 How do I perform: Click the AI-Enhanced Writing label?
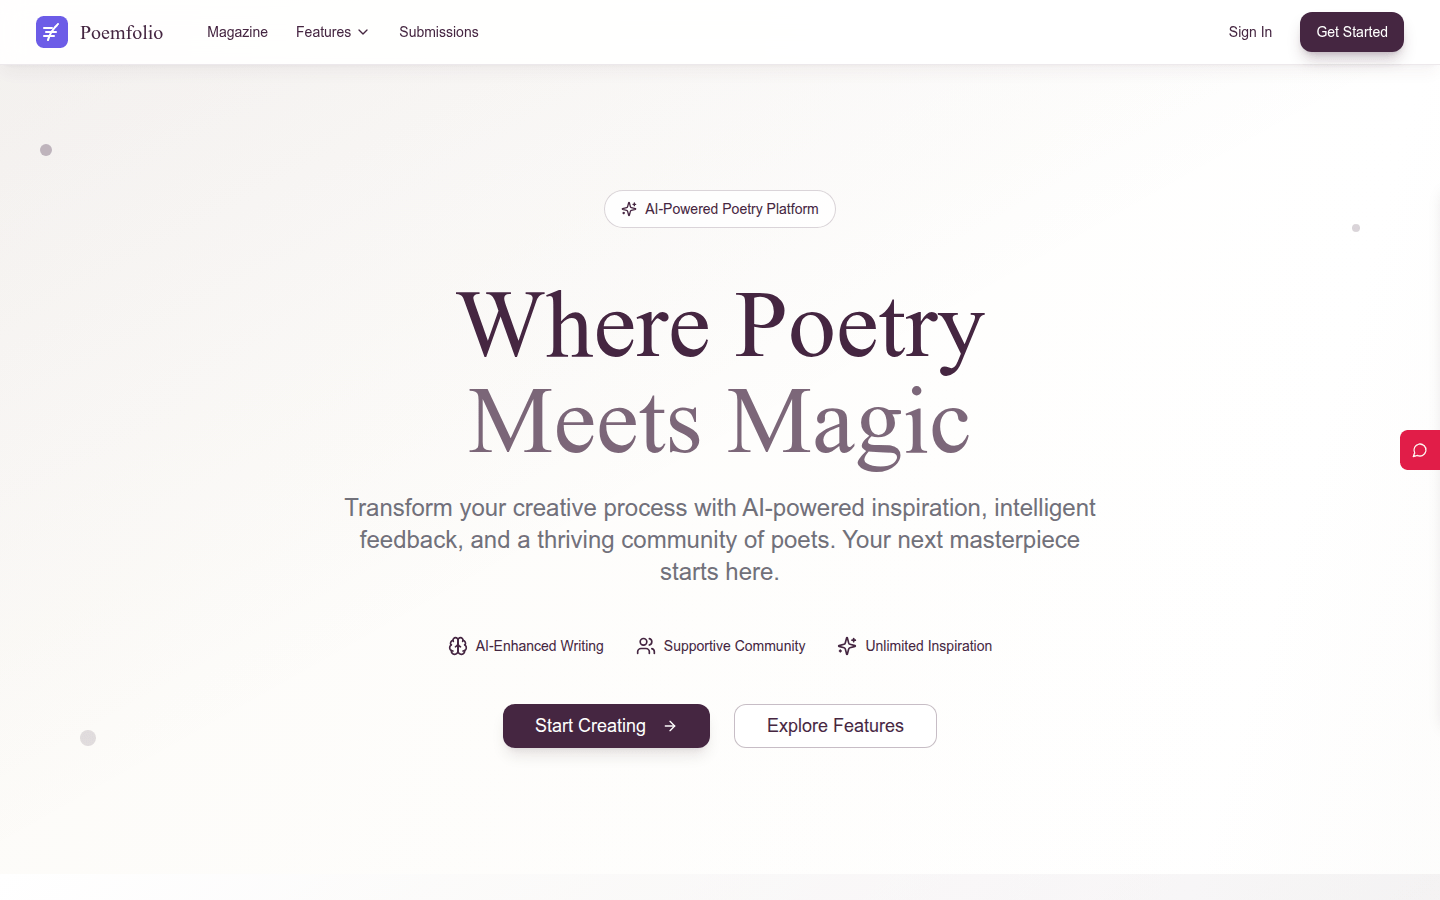tap(539, 646)
